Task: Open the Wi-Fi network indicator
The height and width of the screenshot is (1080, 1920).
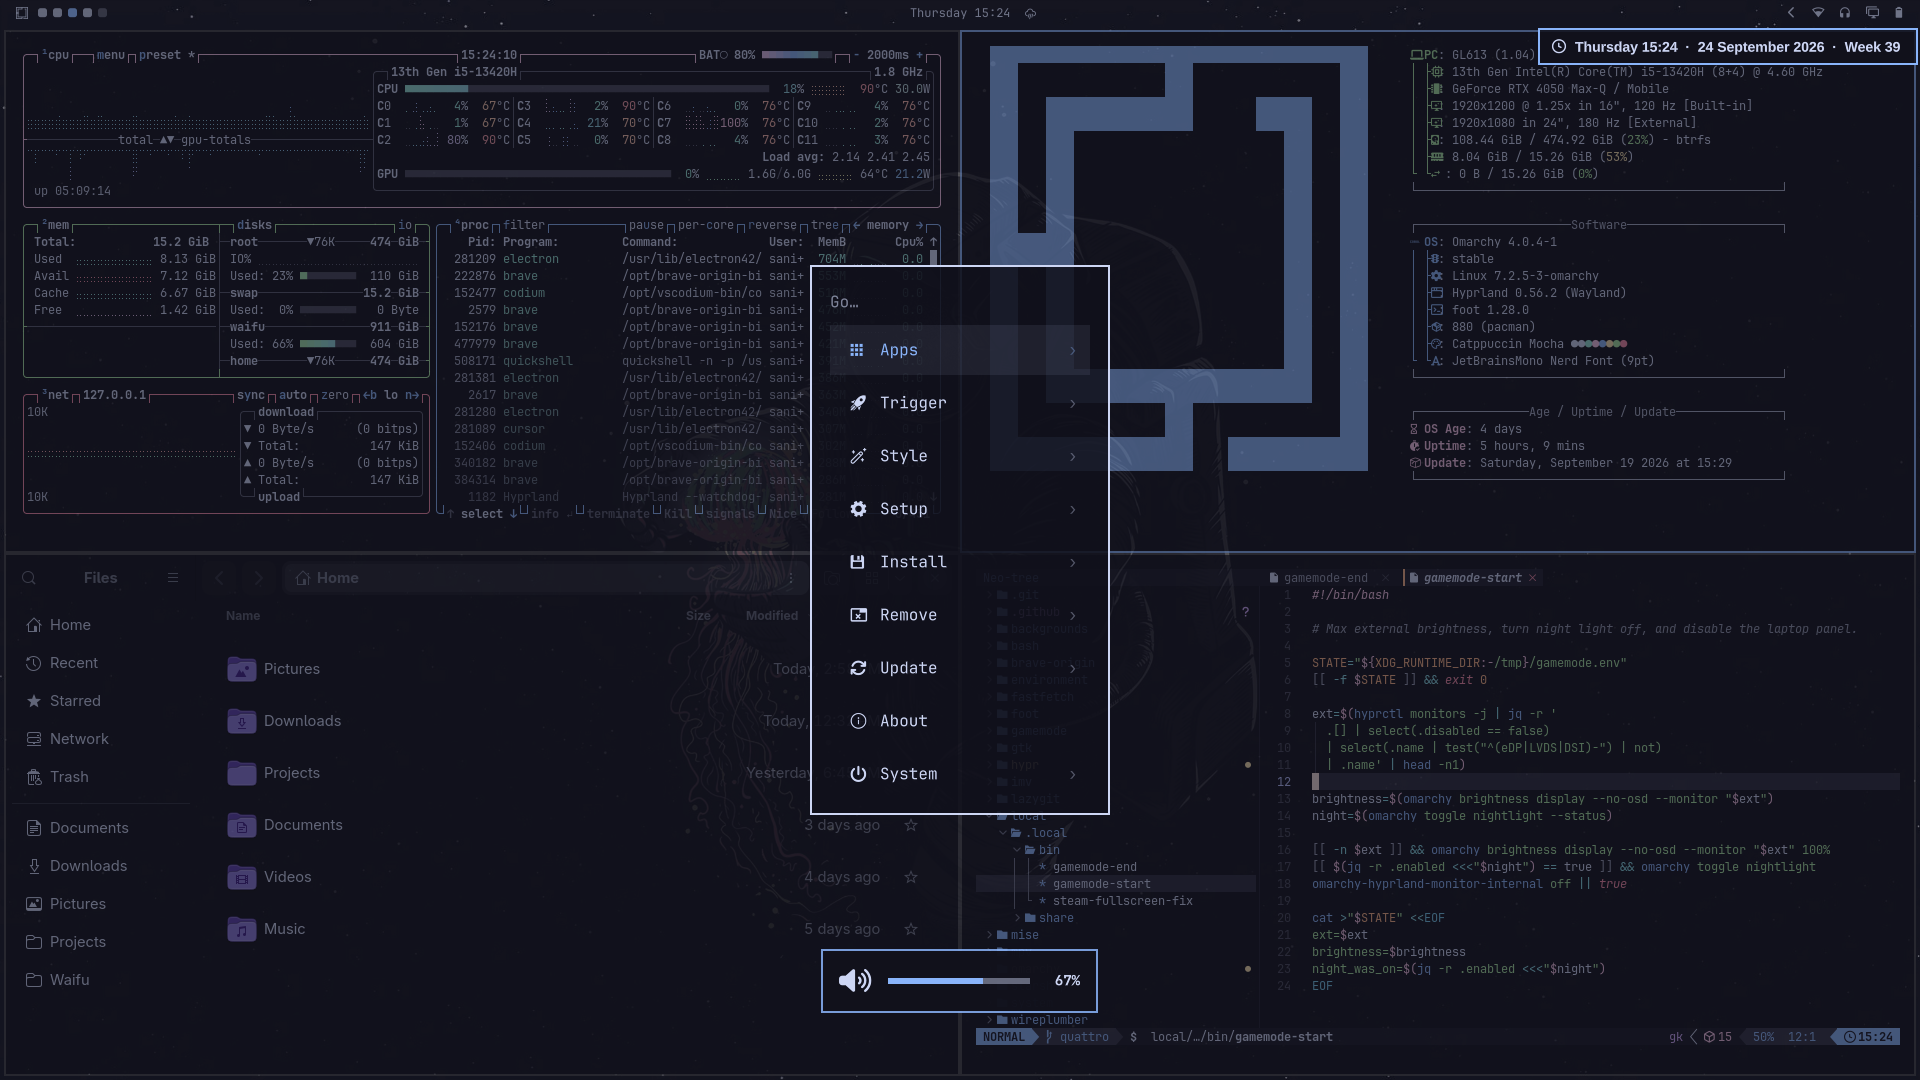Action: point(1818,13)
